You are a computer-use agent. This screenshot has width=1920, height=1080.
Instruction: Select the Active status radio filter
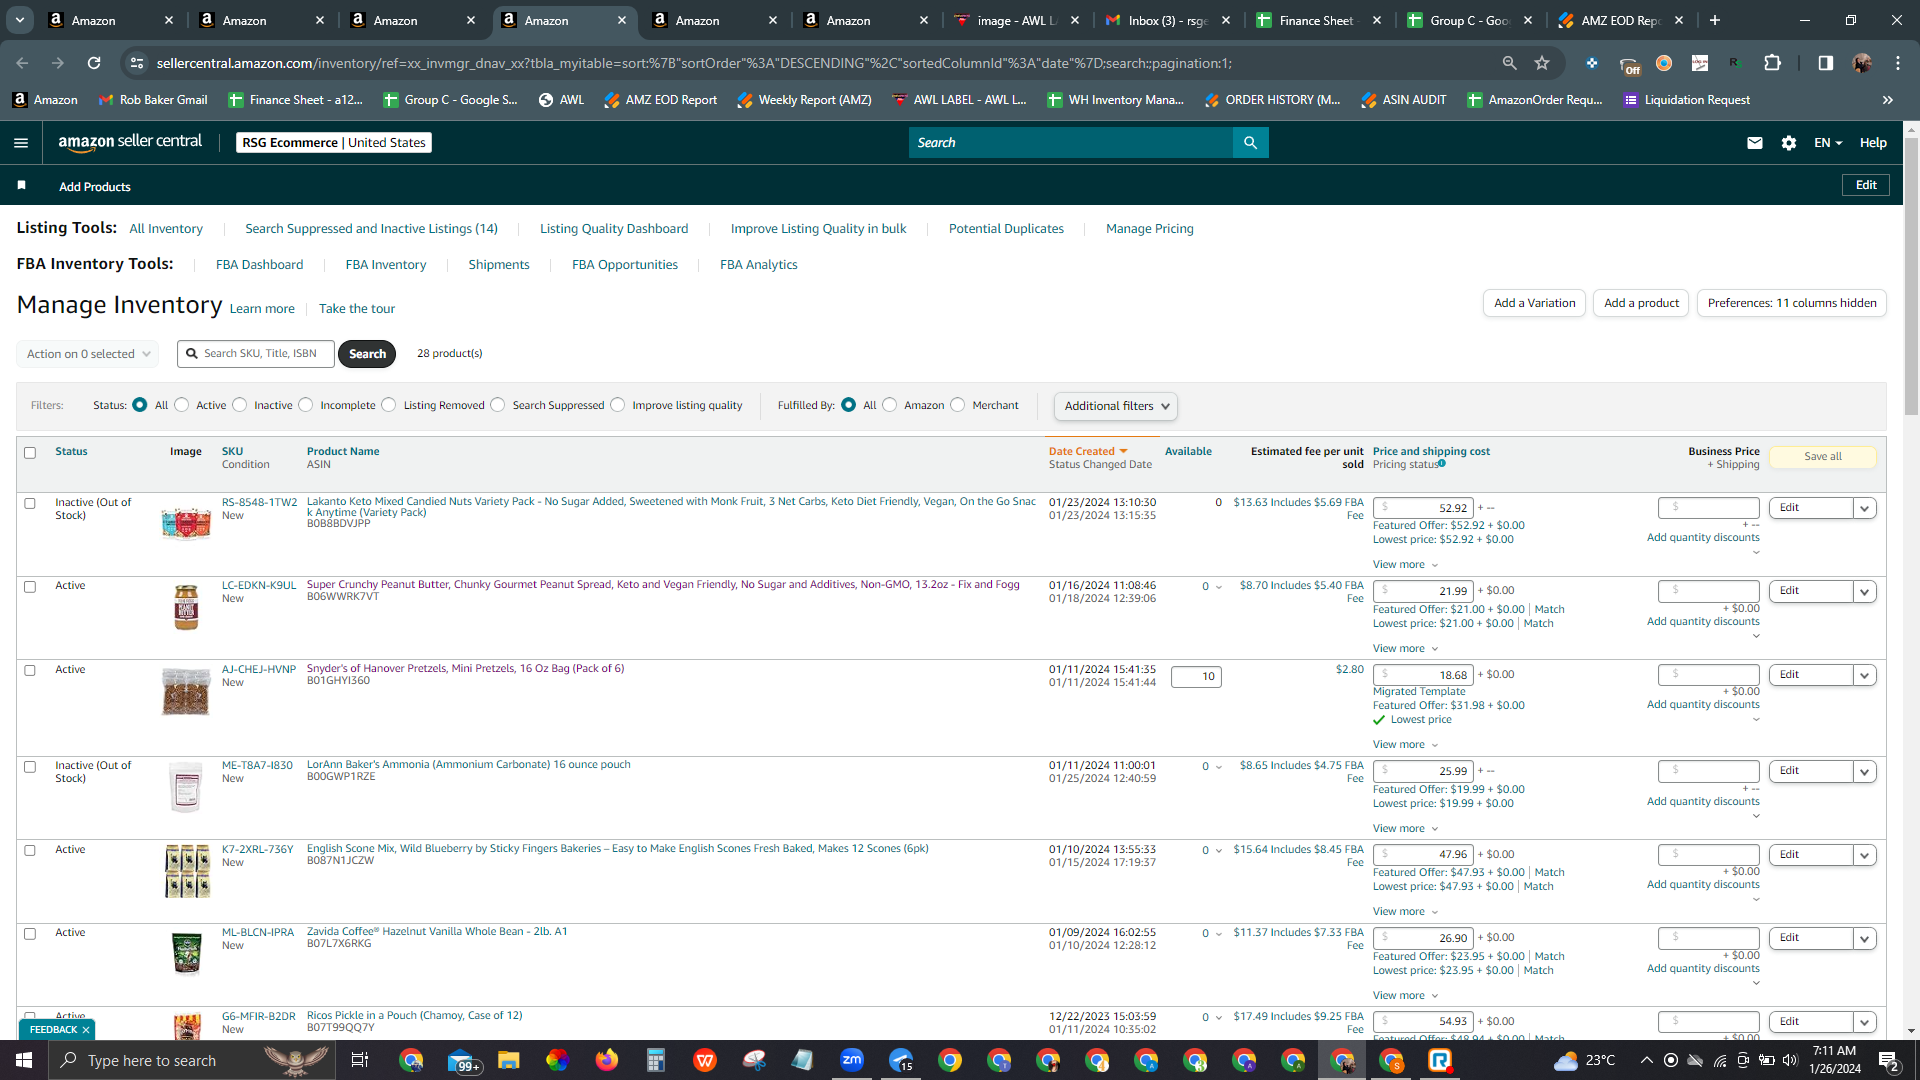181,405
